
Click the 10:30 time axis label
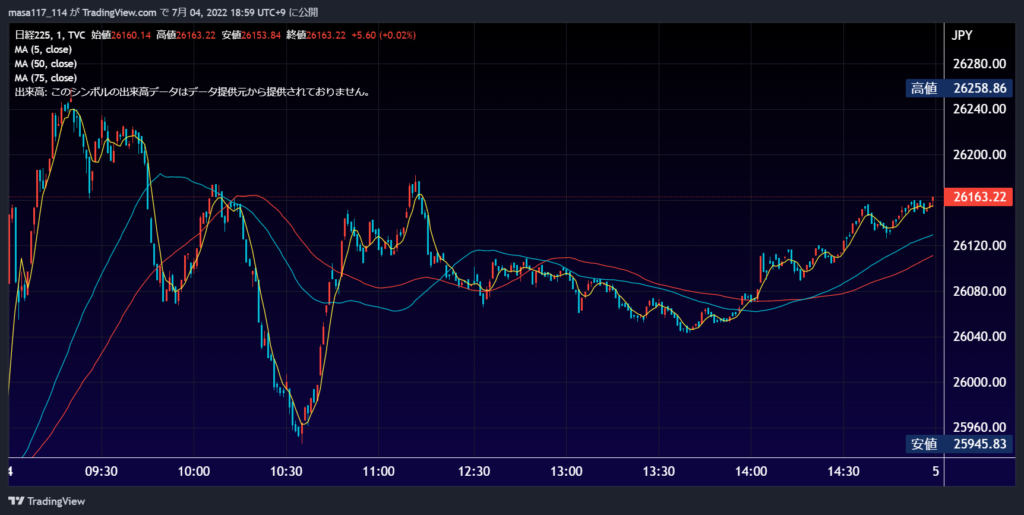click(x=286, y=471)
